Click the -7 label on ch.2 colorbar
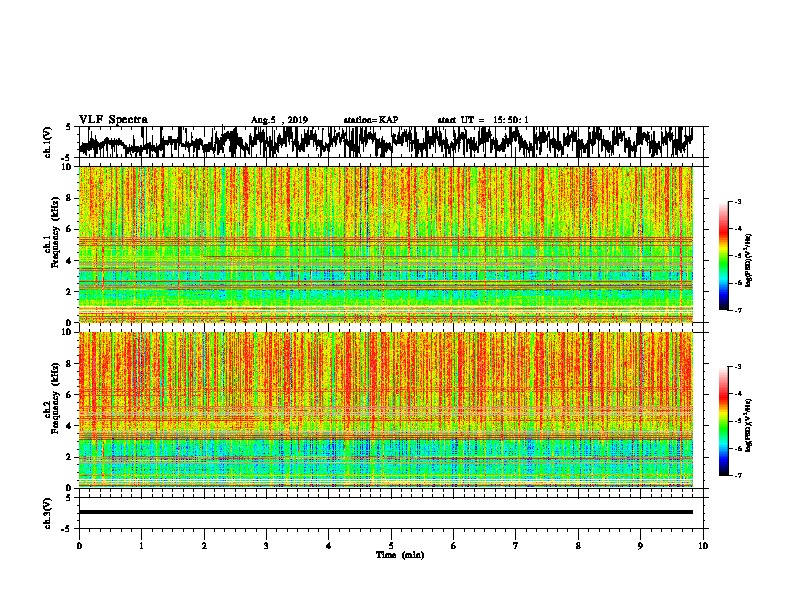 [x=738, y=475]
